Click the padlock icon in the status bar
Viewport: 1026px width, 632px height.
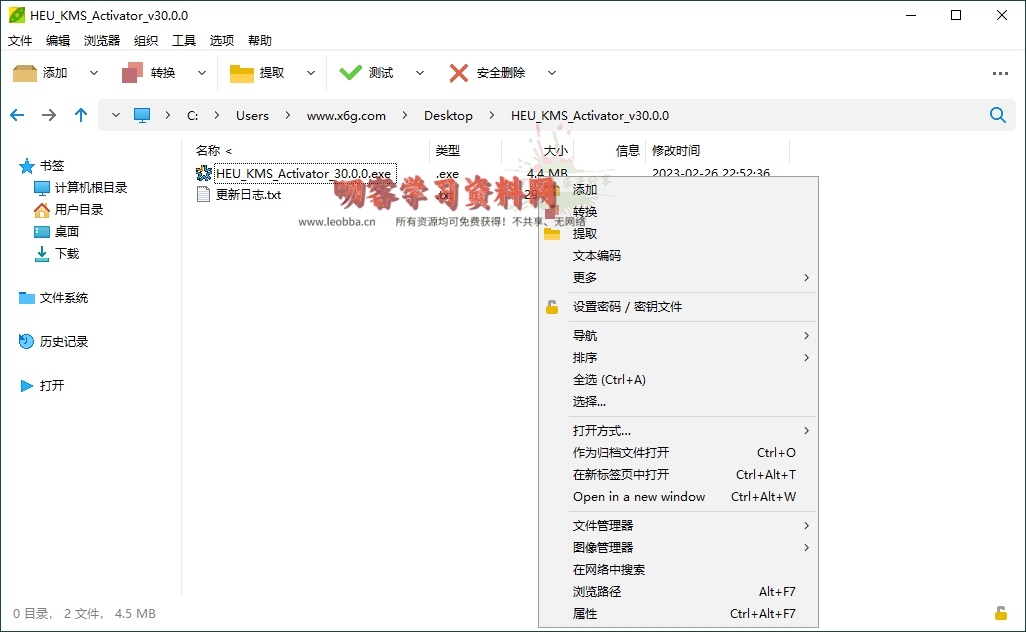[1000, 613]
